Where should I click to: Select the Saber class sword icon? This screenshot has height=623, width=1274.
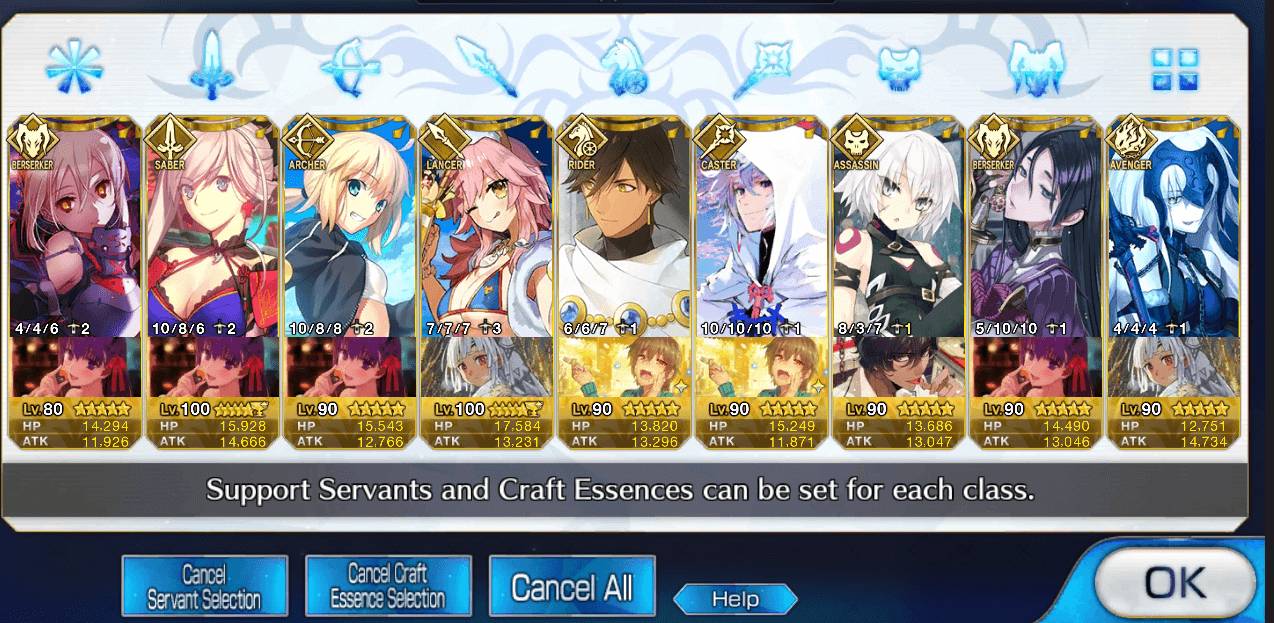tap(211, 66)
